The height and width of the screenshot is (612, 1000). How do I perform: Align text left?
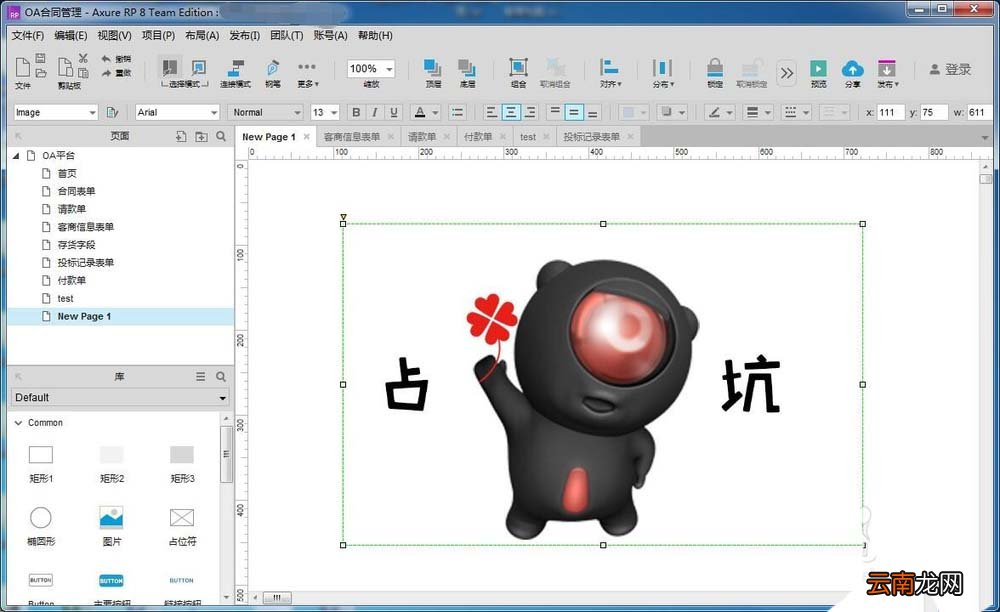(x=492, y=112)
